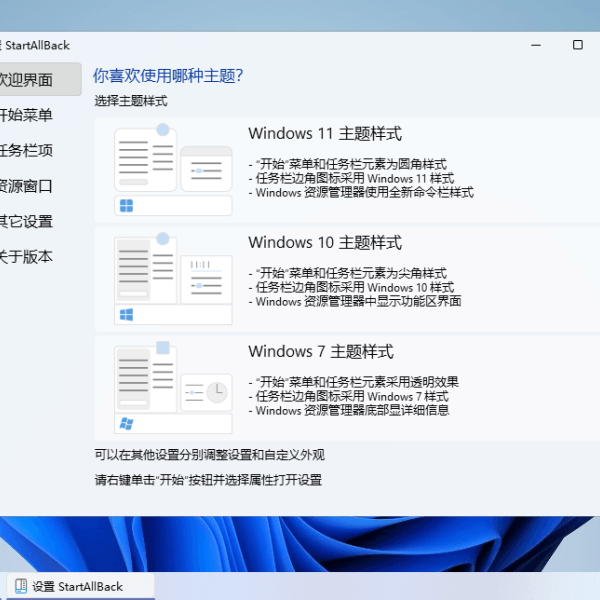Open the 欢迎界面 sidebar page
Viewport: 600px width, 600px height.
(x=40, y=80)
